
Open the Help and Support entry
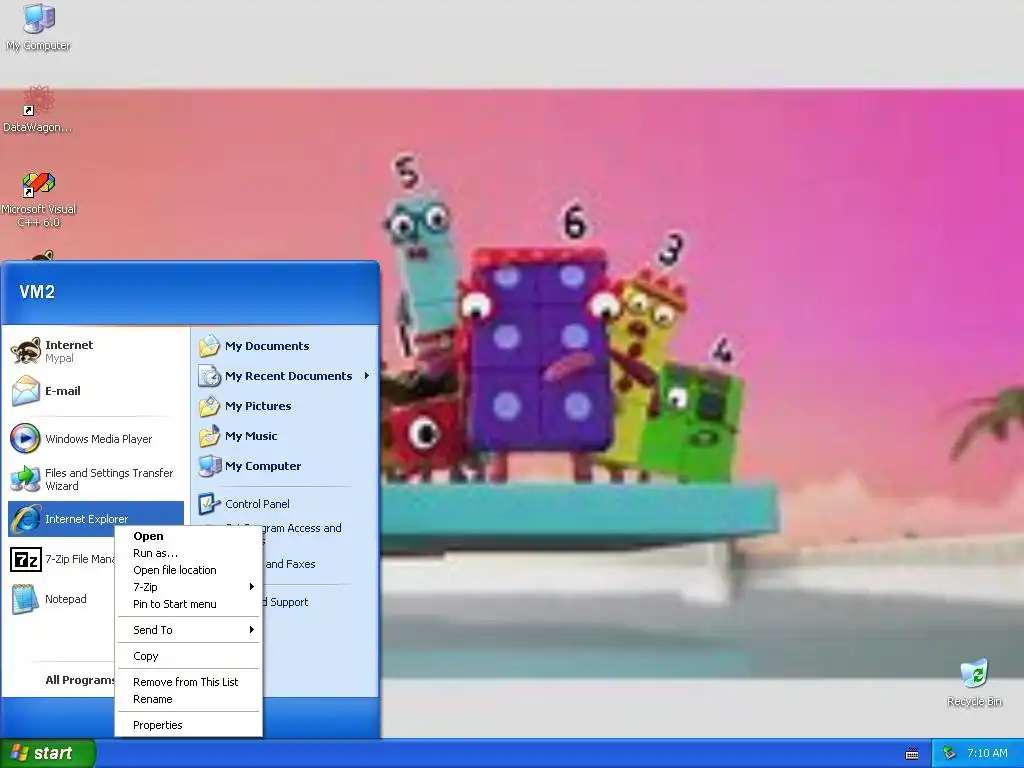(x=285, y=602)
